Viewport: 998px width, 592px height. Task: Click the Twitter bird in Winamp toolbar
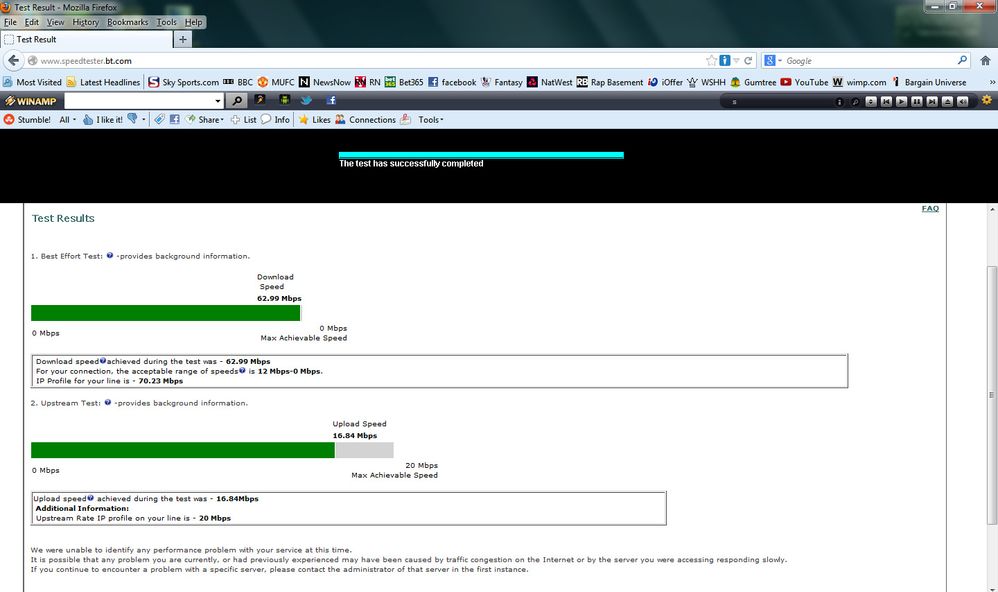click(x=306, y=100)
